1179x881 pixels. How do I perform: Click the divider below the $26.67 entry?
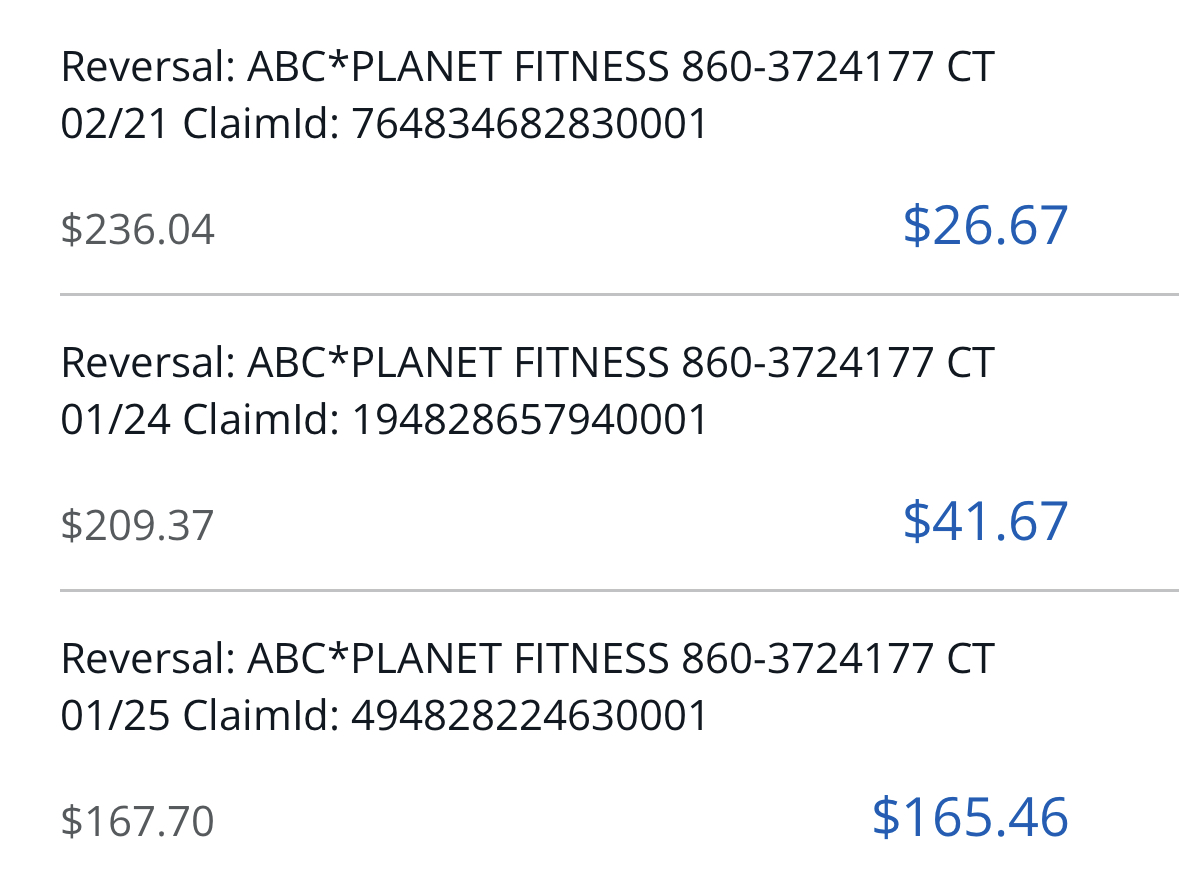(x=619, y=295)
